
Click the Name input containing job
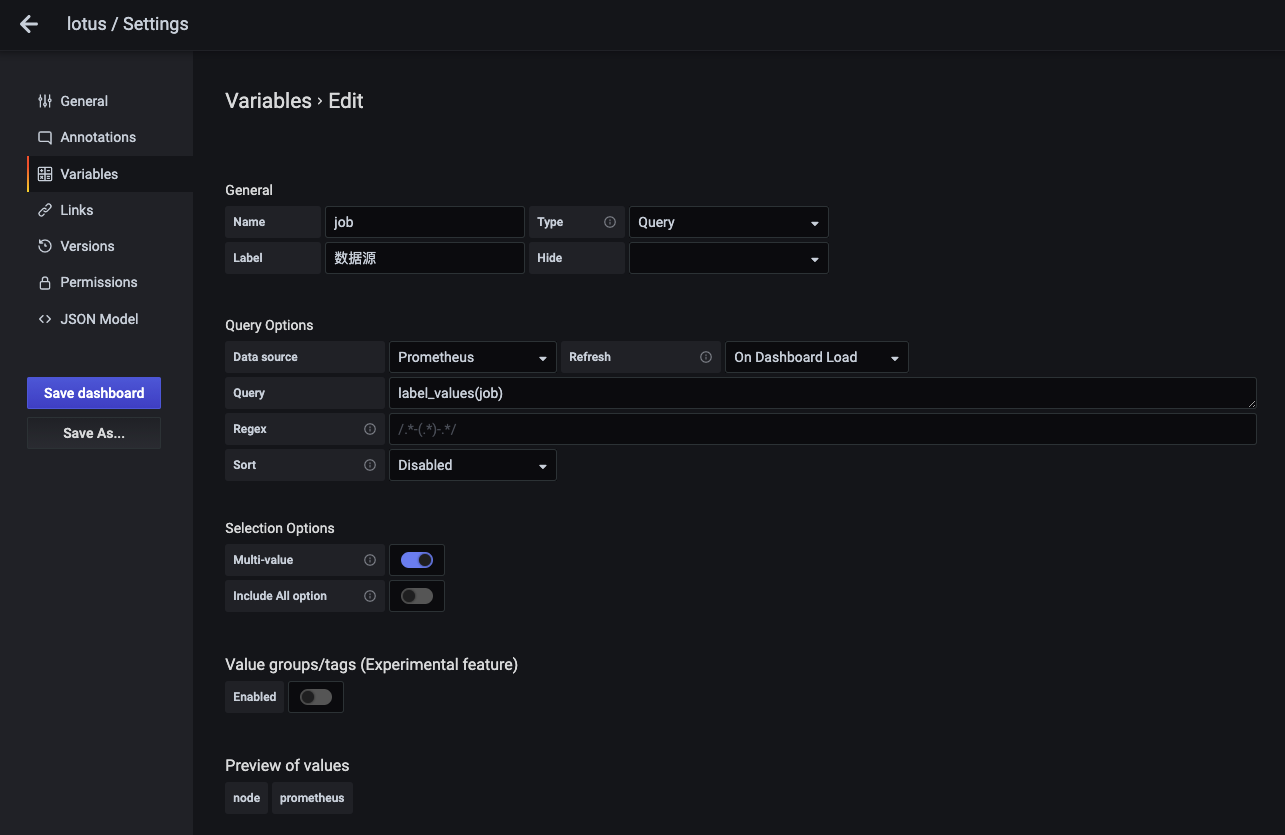(425, 222)
